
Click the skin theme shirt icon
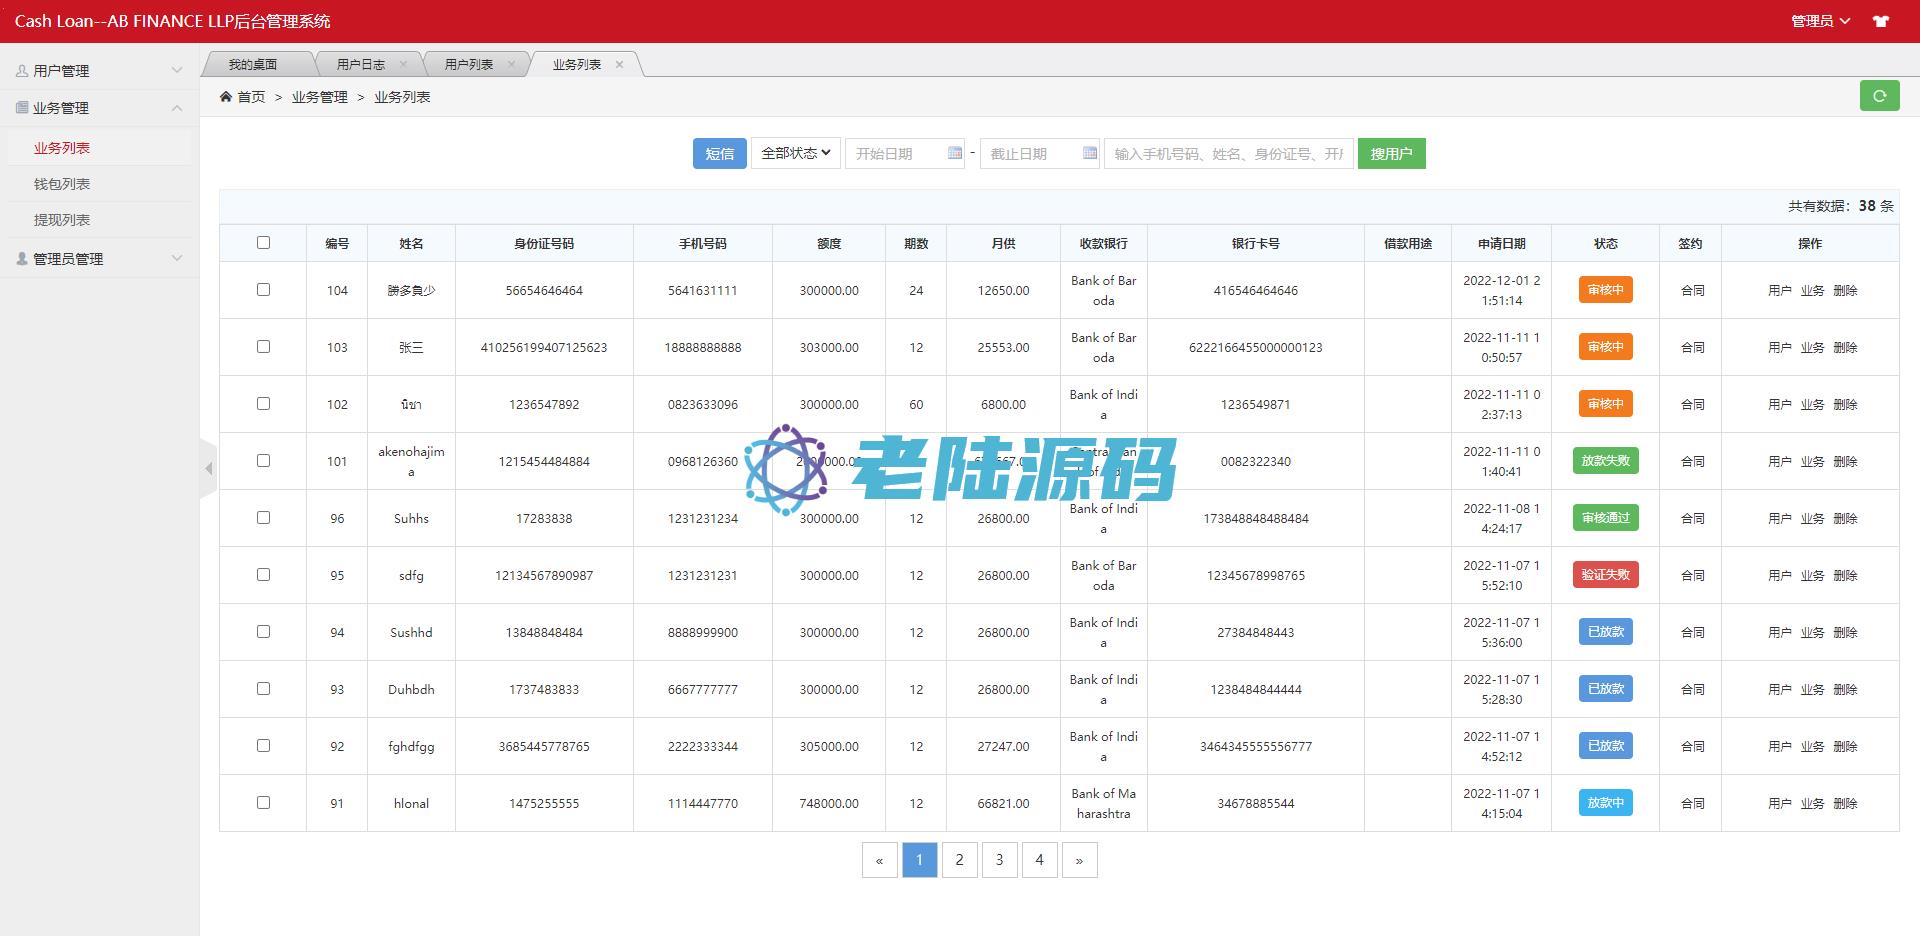pos(1880,21)
